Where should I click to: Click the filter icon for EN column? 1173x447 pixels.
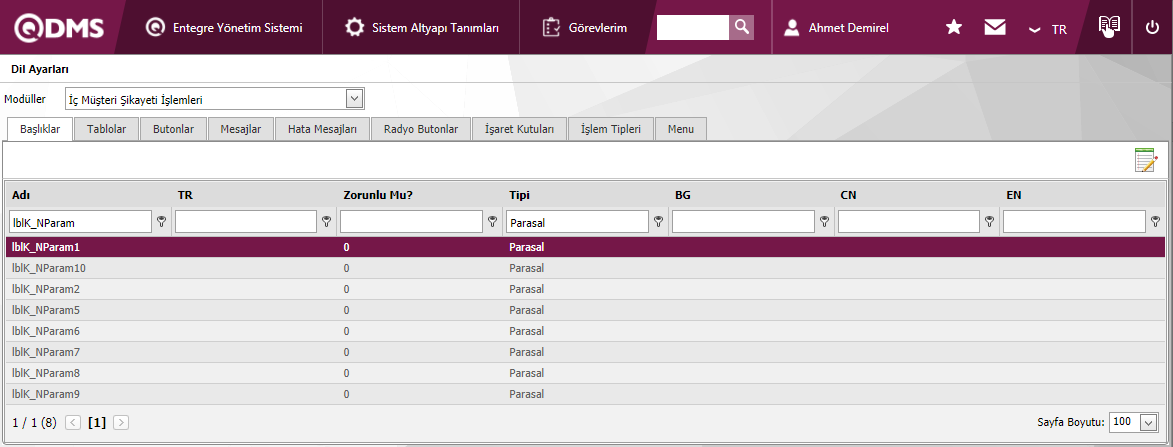point(1156,222)
